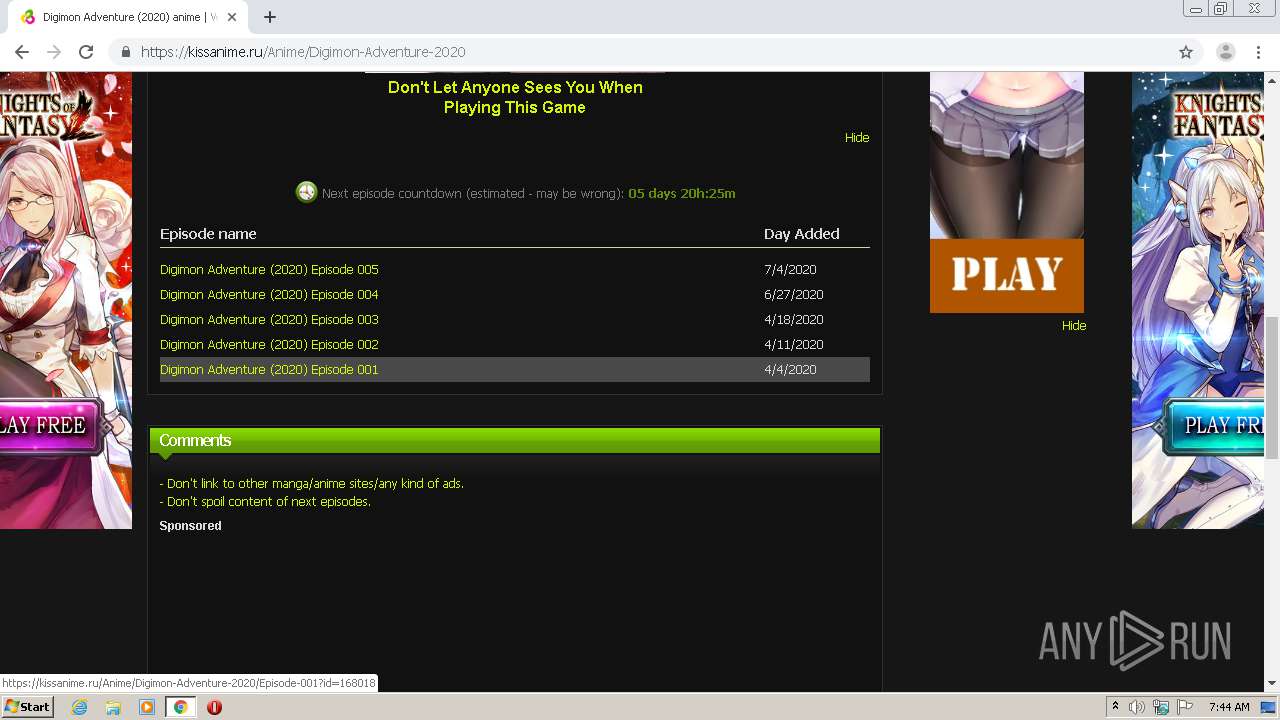Click the 'Day Added' column header
Screen dimensions: 1280x720
point(802,234)
